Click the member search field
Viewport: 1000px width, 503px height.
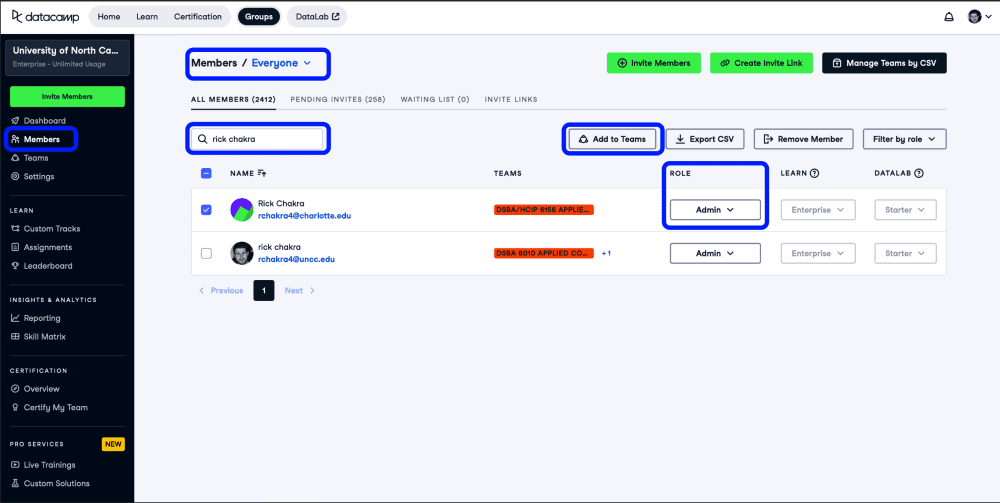tap(263, 139)
